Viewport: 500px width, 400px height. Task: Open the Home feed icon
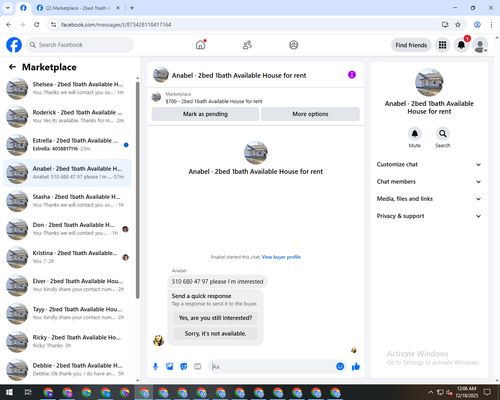point(200,45)
